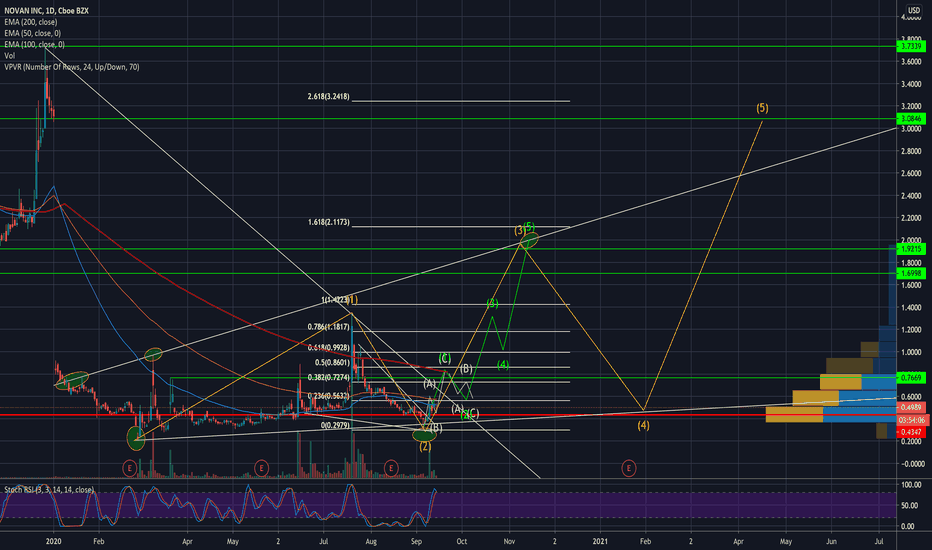
Task: Select the green ellipse at the (3)(5) target
Action: [529, 240]
